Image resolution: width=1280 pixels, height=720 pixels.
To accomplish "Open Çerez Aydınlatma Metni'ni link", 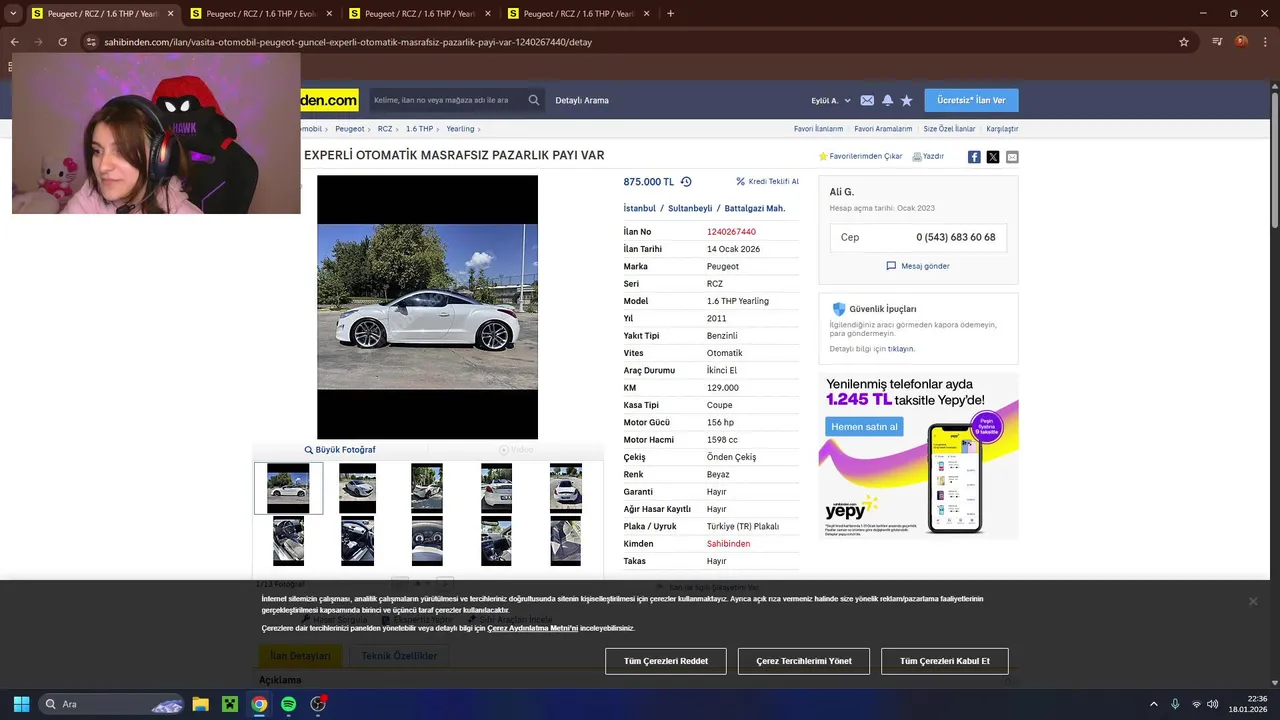I will [x=533, y=628].
